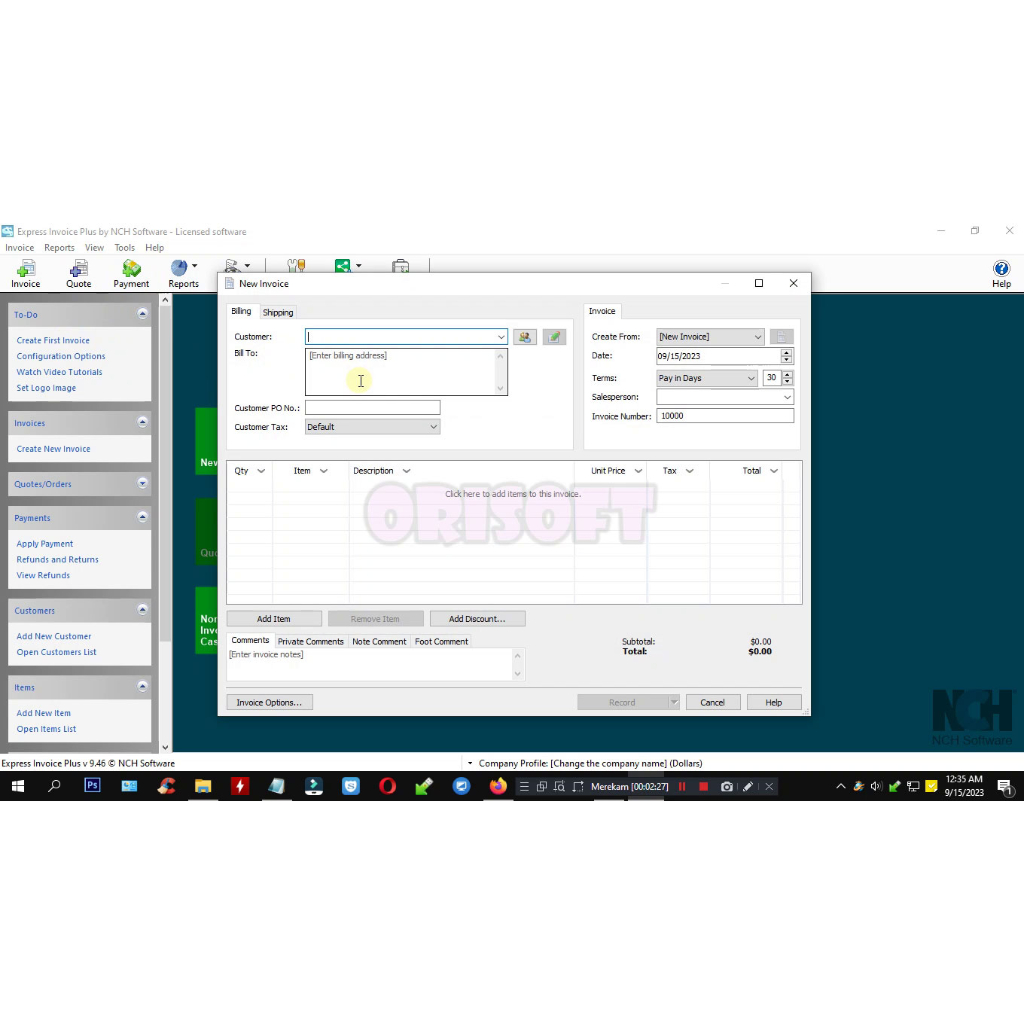1024x1024 pixels.
Task: Open the Create From dropdown
Action: (758, 337)
